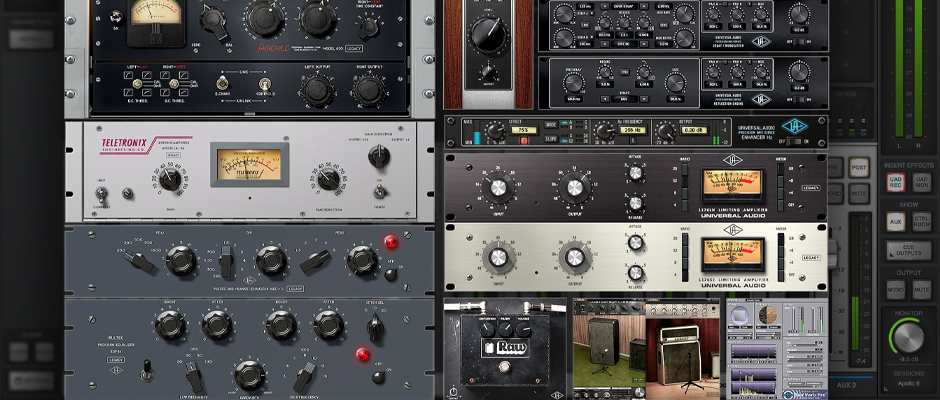Click the Monitor level knob
This screenshot has height=400, width=940.
[x=908, y=336]
